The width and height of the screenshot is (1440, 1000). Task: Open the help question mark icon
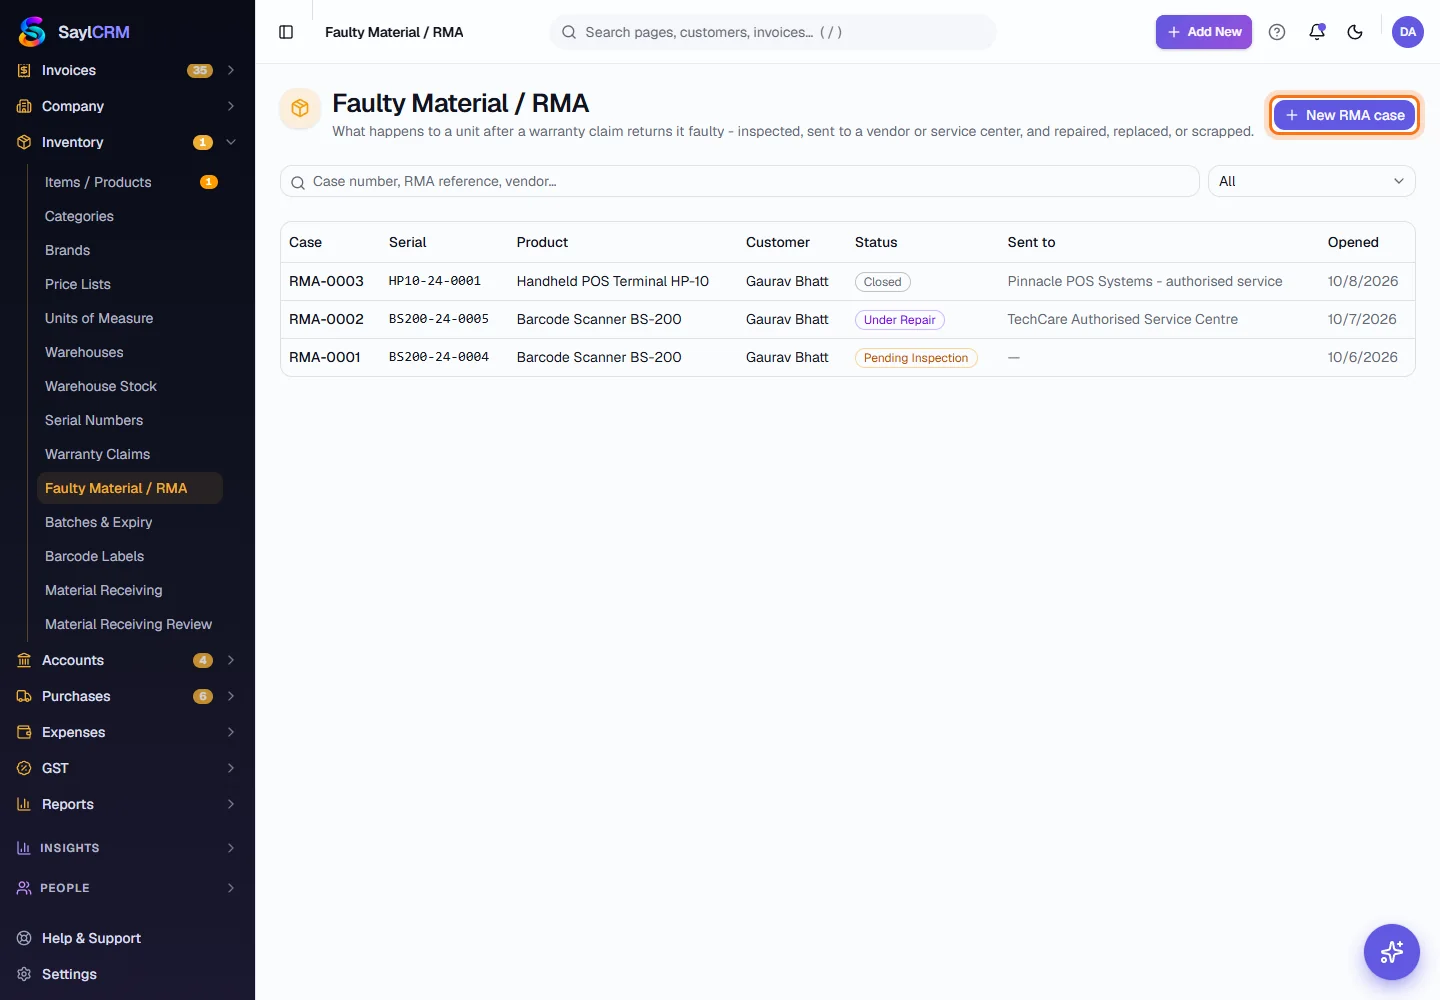click(x=1277, y=32)
